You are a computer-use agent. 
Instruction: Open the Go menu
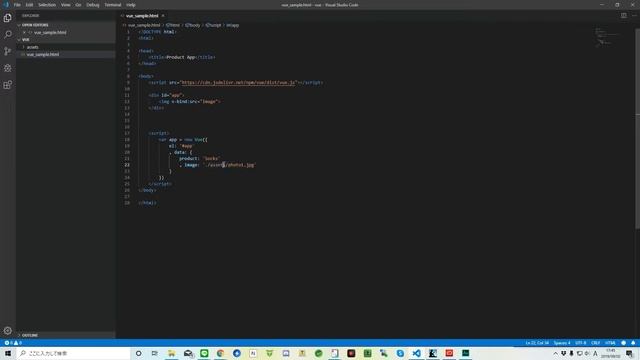point(78,5)
